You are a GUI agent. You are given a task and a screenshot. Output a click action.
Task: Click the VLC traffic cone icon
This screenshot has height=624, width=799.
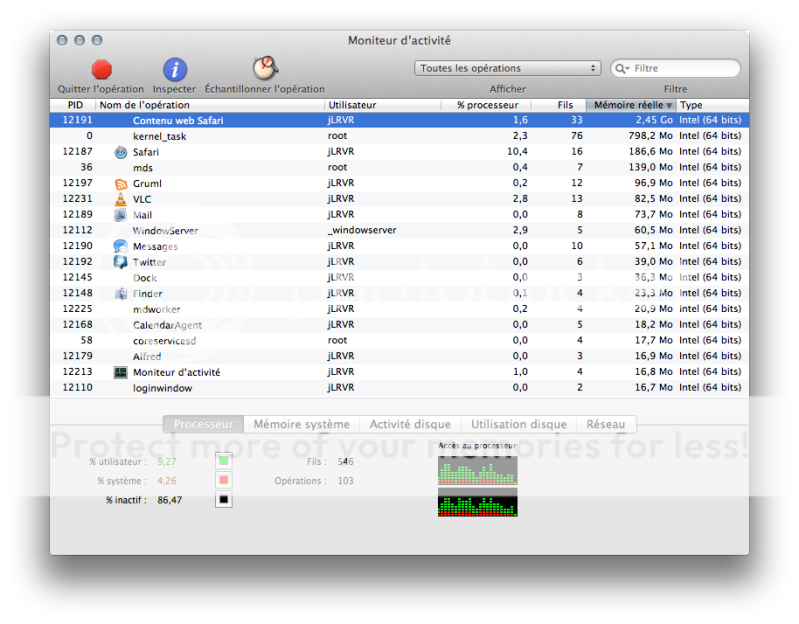[121, 199]
